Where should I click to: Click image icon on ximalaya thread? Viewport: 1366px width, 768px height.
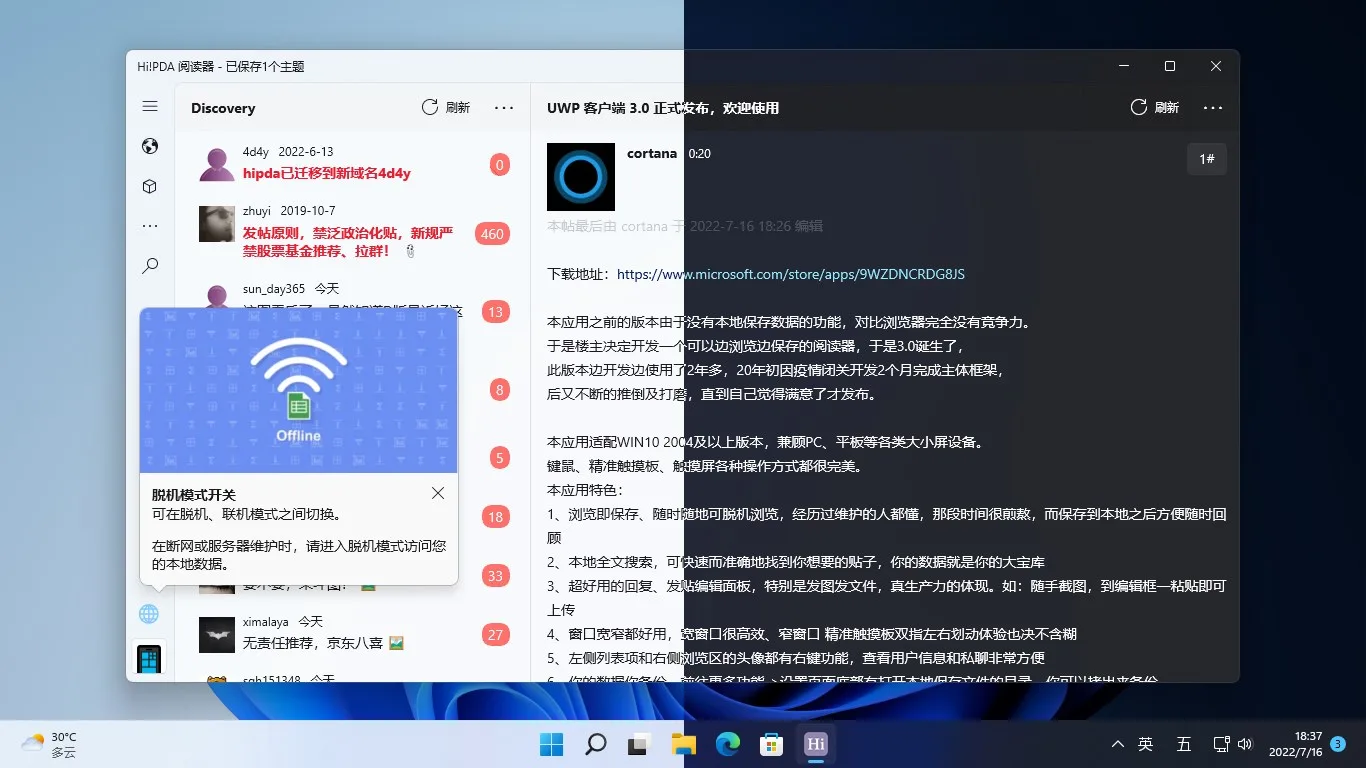tap(396, 642)
